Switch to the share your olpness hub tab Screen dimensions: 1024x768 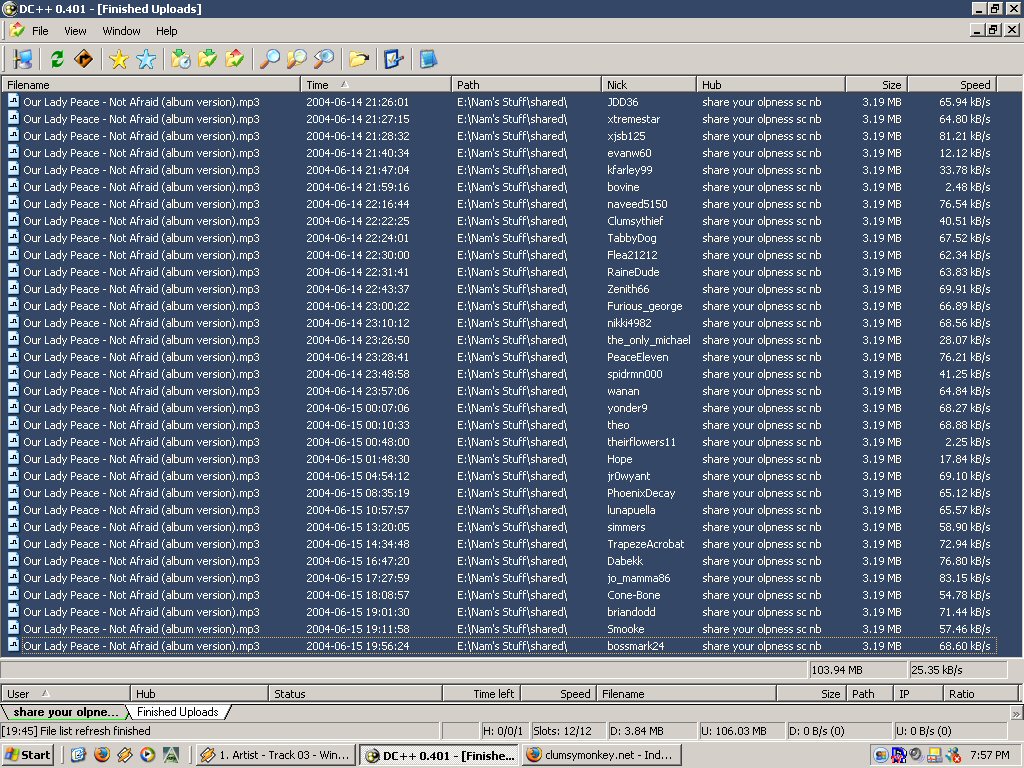click(x=64, y=712)
